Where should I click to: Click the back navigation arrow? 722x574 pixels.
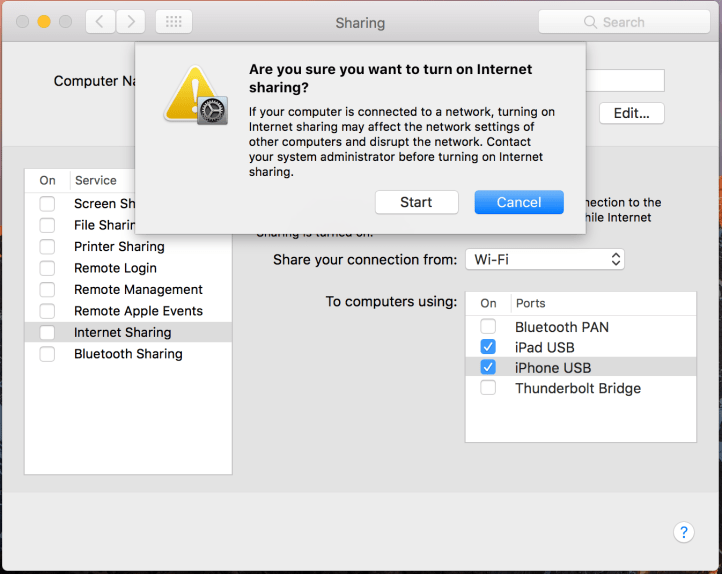pyautogui.click(x=100, y=22)
